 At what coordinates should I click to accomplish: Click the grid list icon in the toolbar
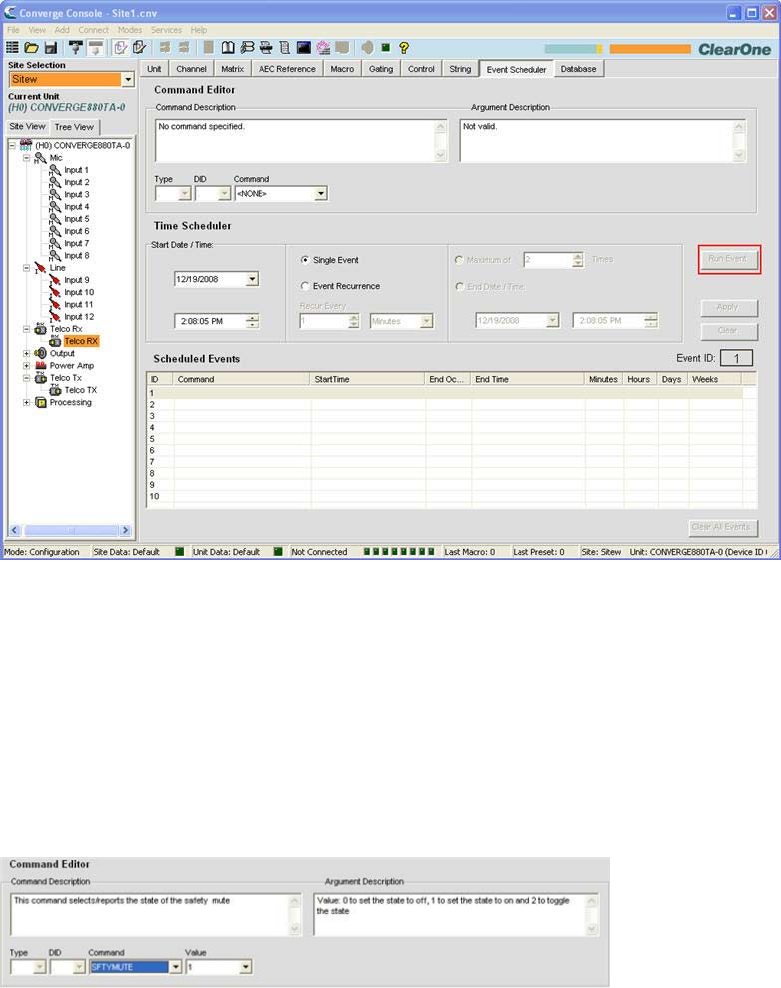pos(12,47)
